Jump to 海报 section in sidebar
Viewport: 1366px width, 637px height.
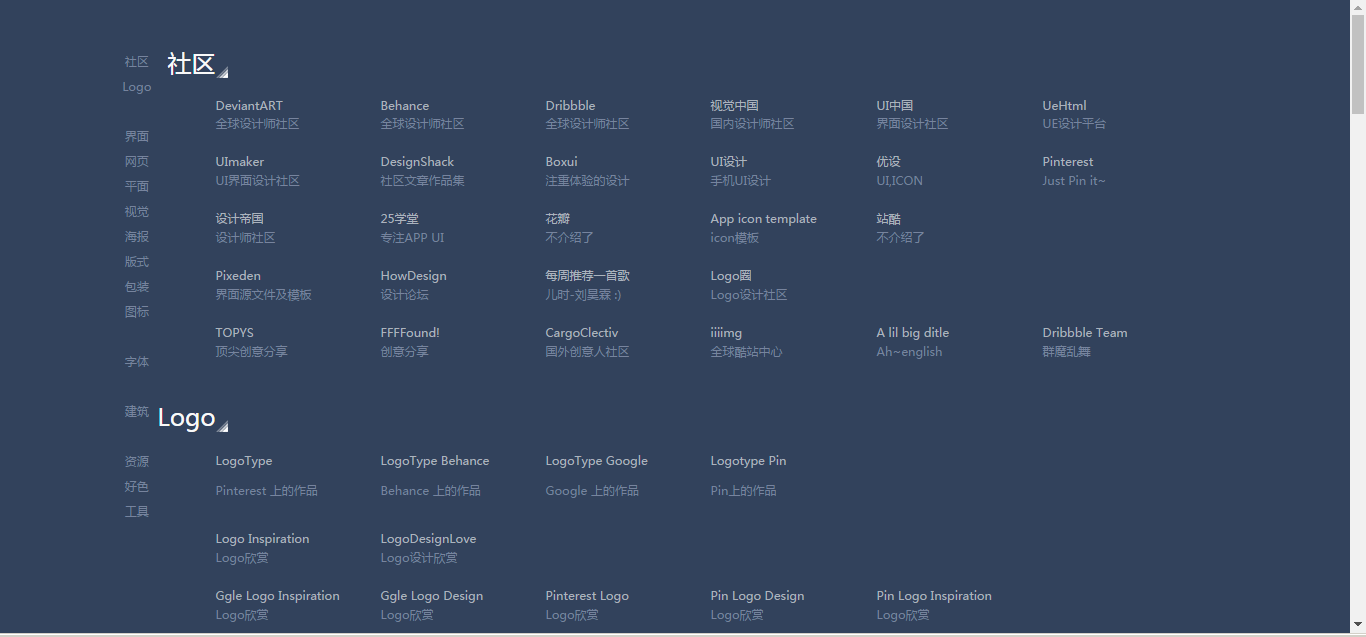click(x=137, y=237)
